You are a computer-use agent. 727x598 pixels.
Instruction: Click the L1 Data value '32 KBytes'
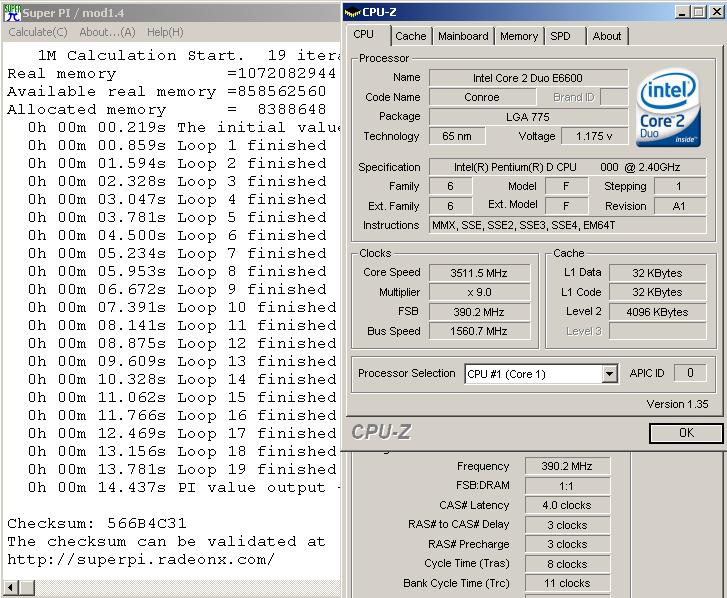[x=657, y=273]
